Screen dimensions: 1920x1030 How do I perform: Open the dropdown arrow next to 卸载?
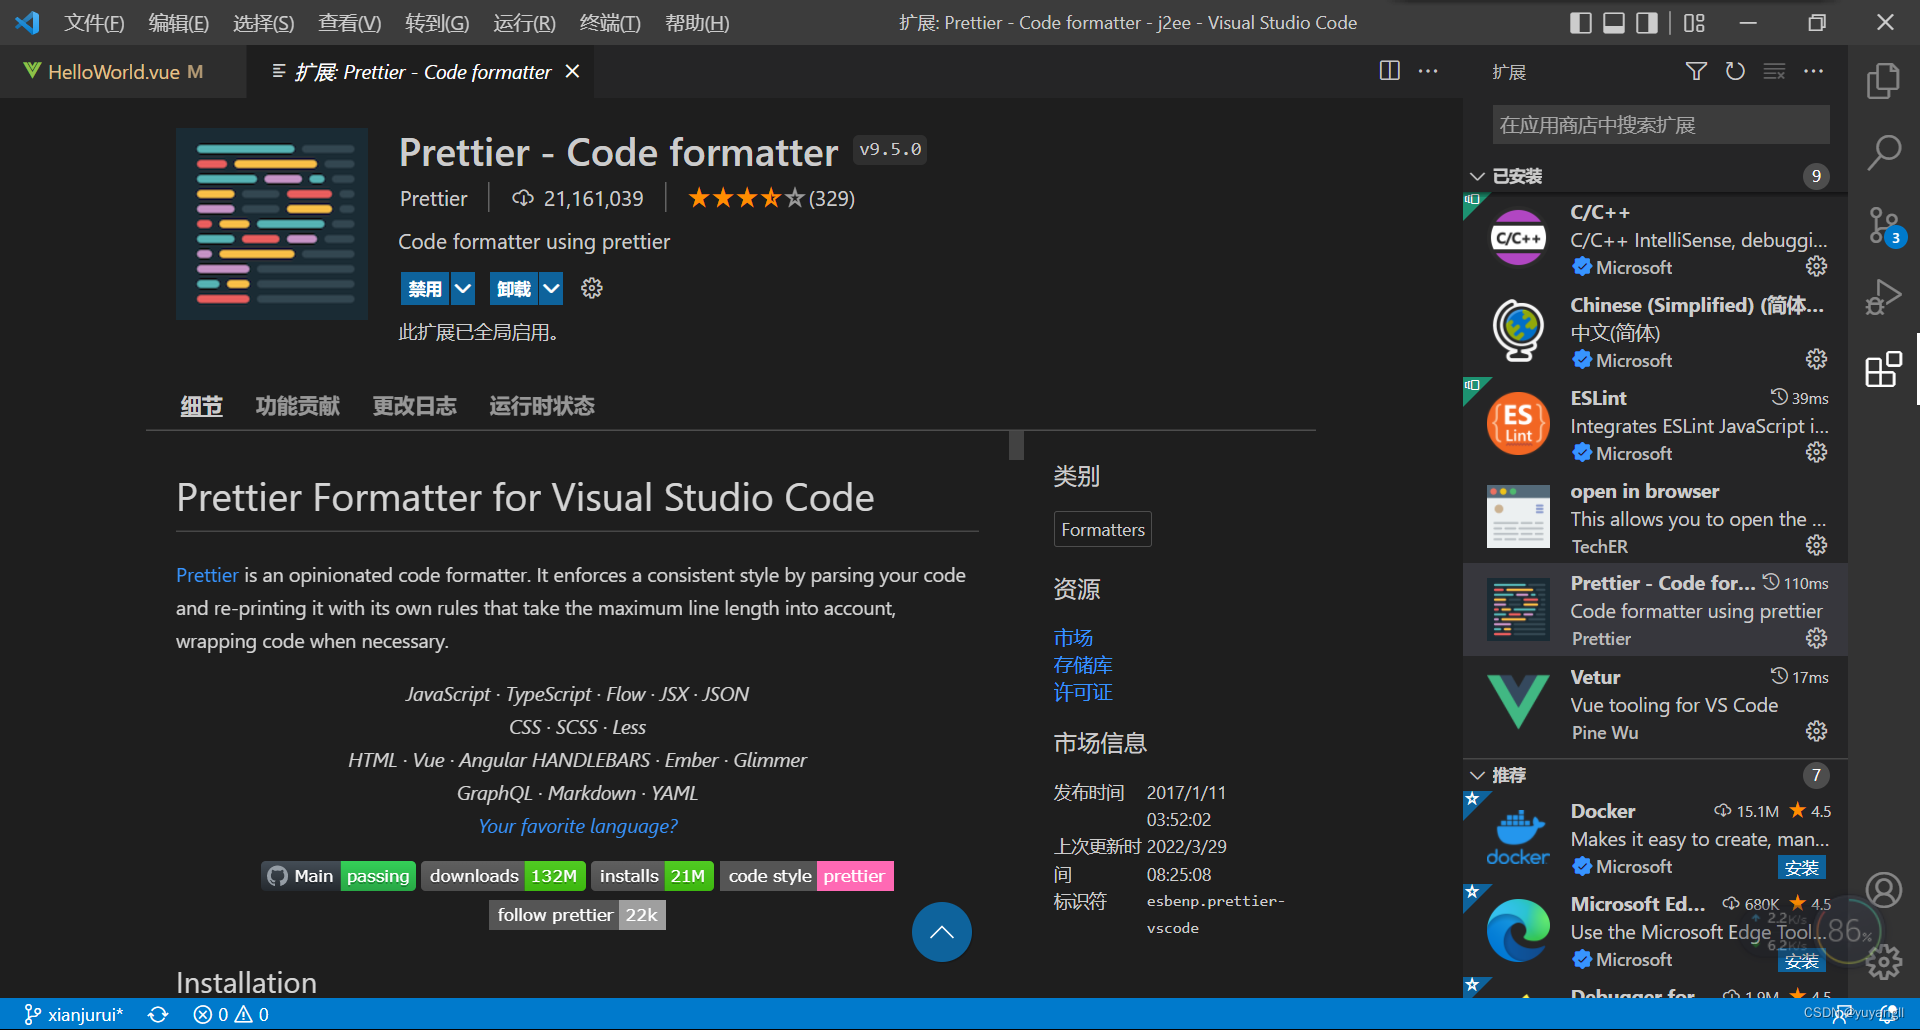point(551,288)
